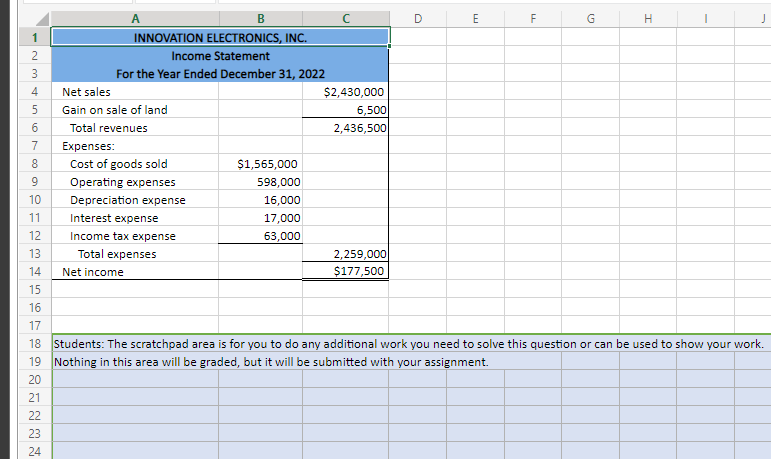Select the Total expenses label cell
Viewport: 771px width, 459px height.
point(135,254)
